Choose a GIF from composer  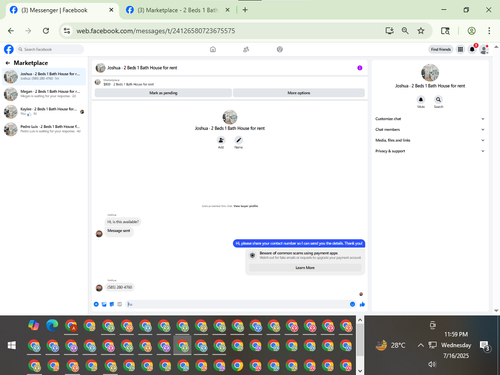point(120,304)
